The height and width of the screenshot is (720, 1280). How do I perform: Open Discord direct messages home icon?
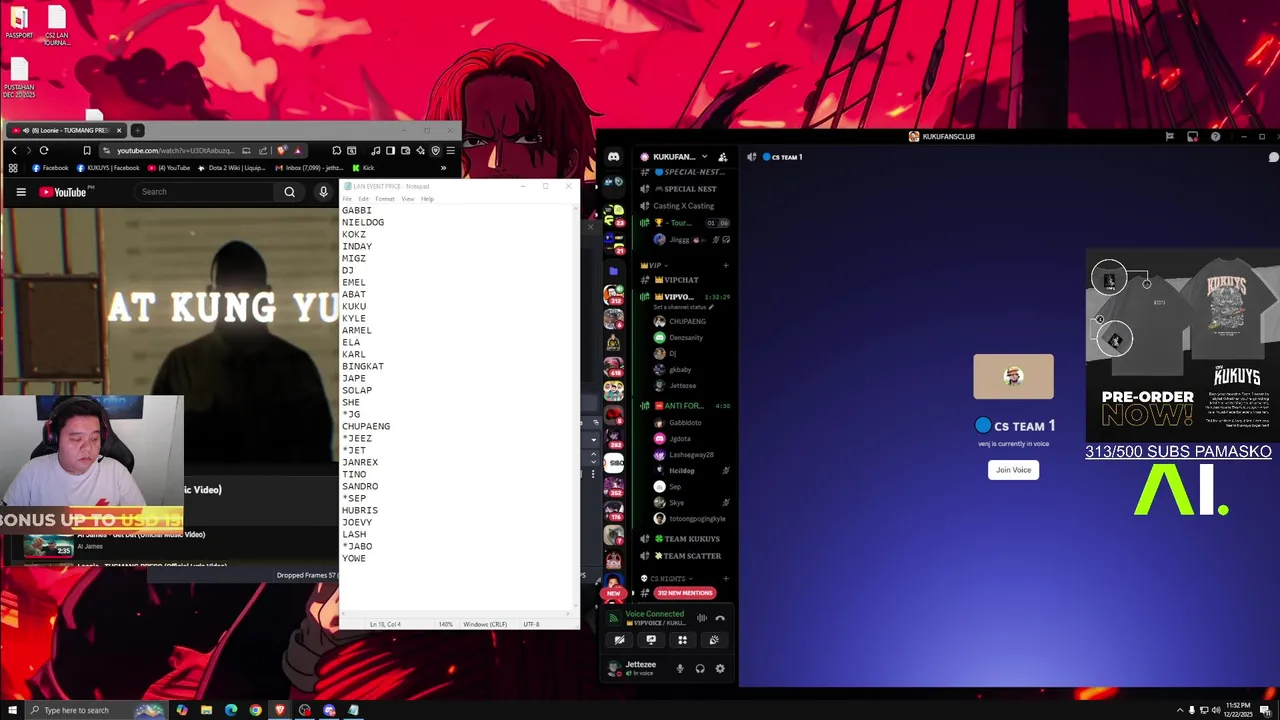(x=613, y=157)
